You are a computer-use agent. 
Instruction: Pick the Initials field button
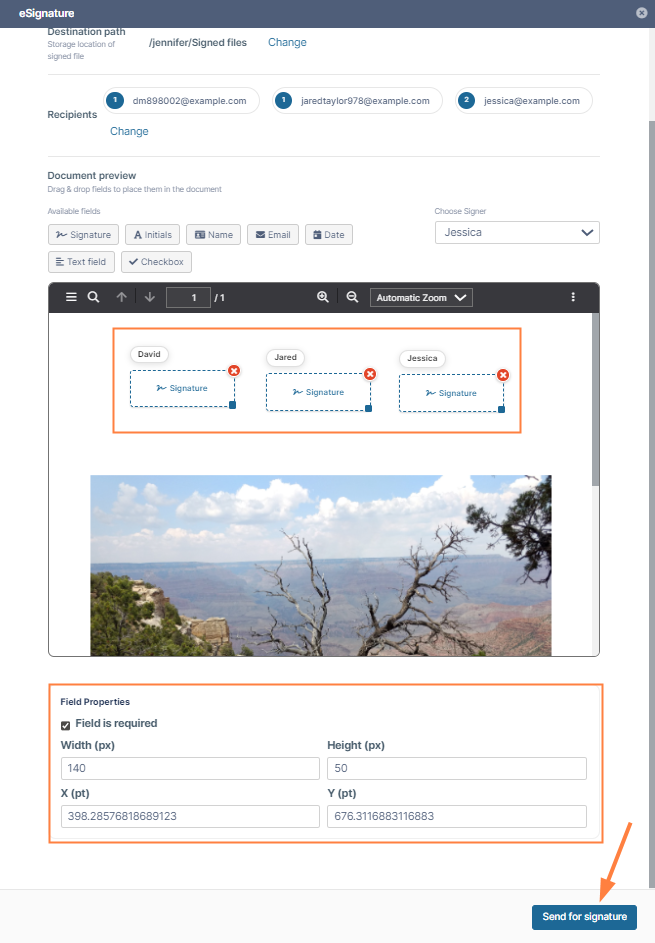153,235
